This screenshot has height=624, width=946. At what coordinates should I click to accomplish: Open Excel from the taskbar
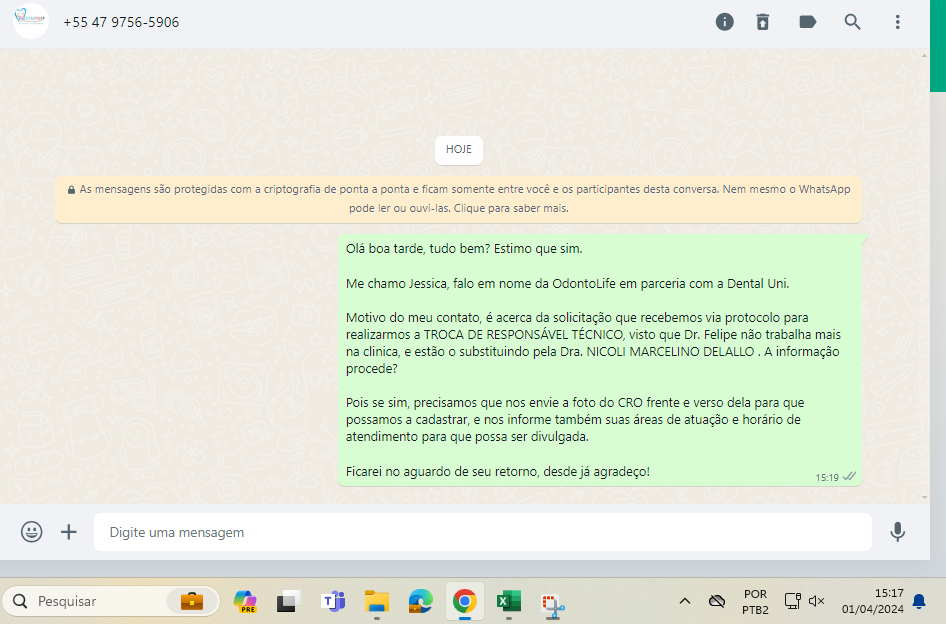pyautogui.click(x=509, y=601)
